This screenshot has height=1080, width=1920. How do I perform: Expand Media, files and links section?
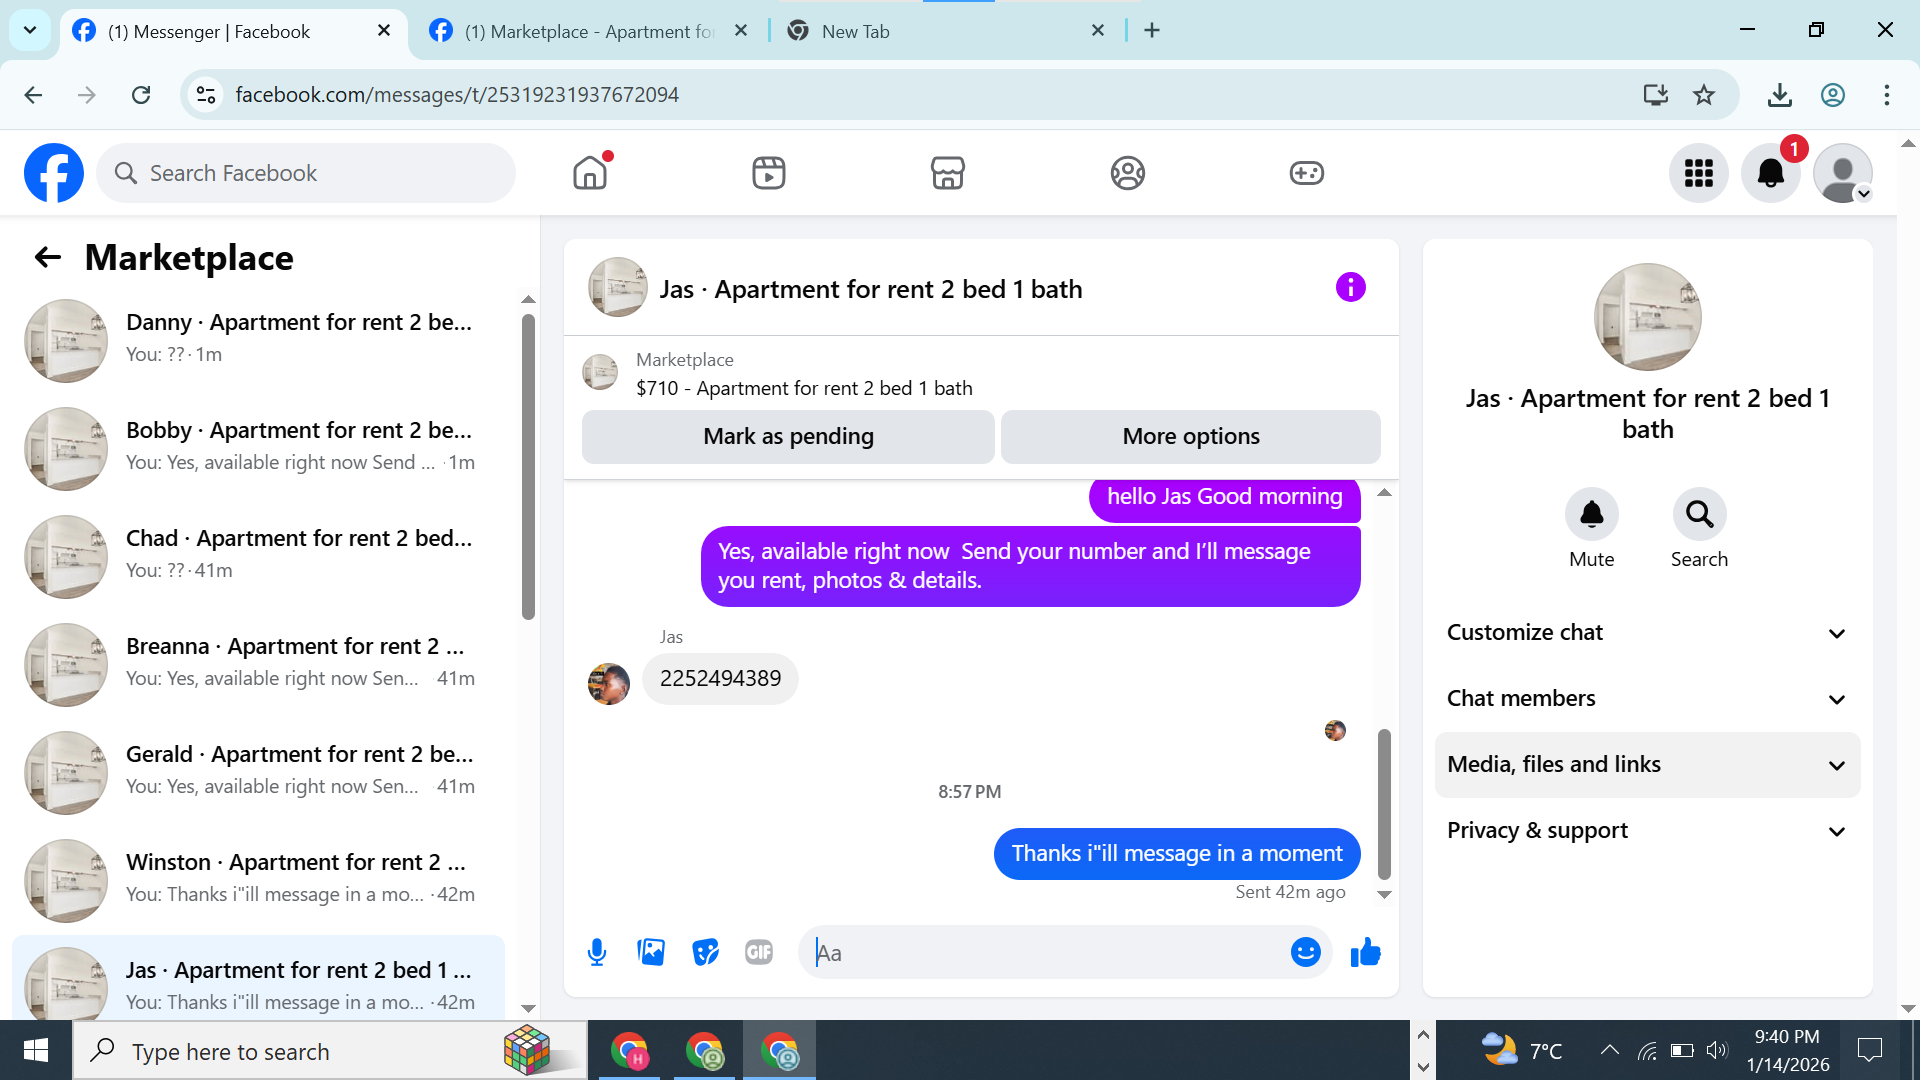(x=1647, y=765)
